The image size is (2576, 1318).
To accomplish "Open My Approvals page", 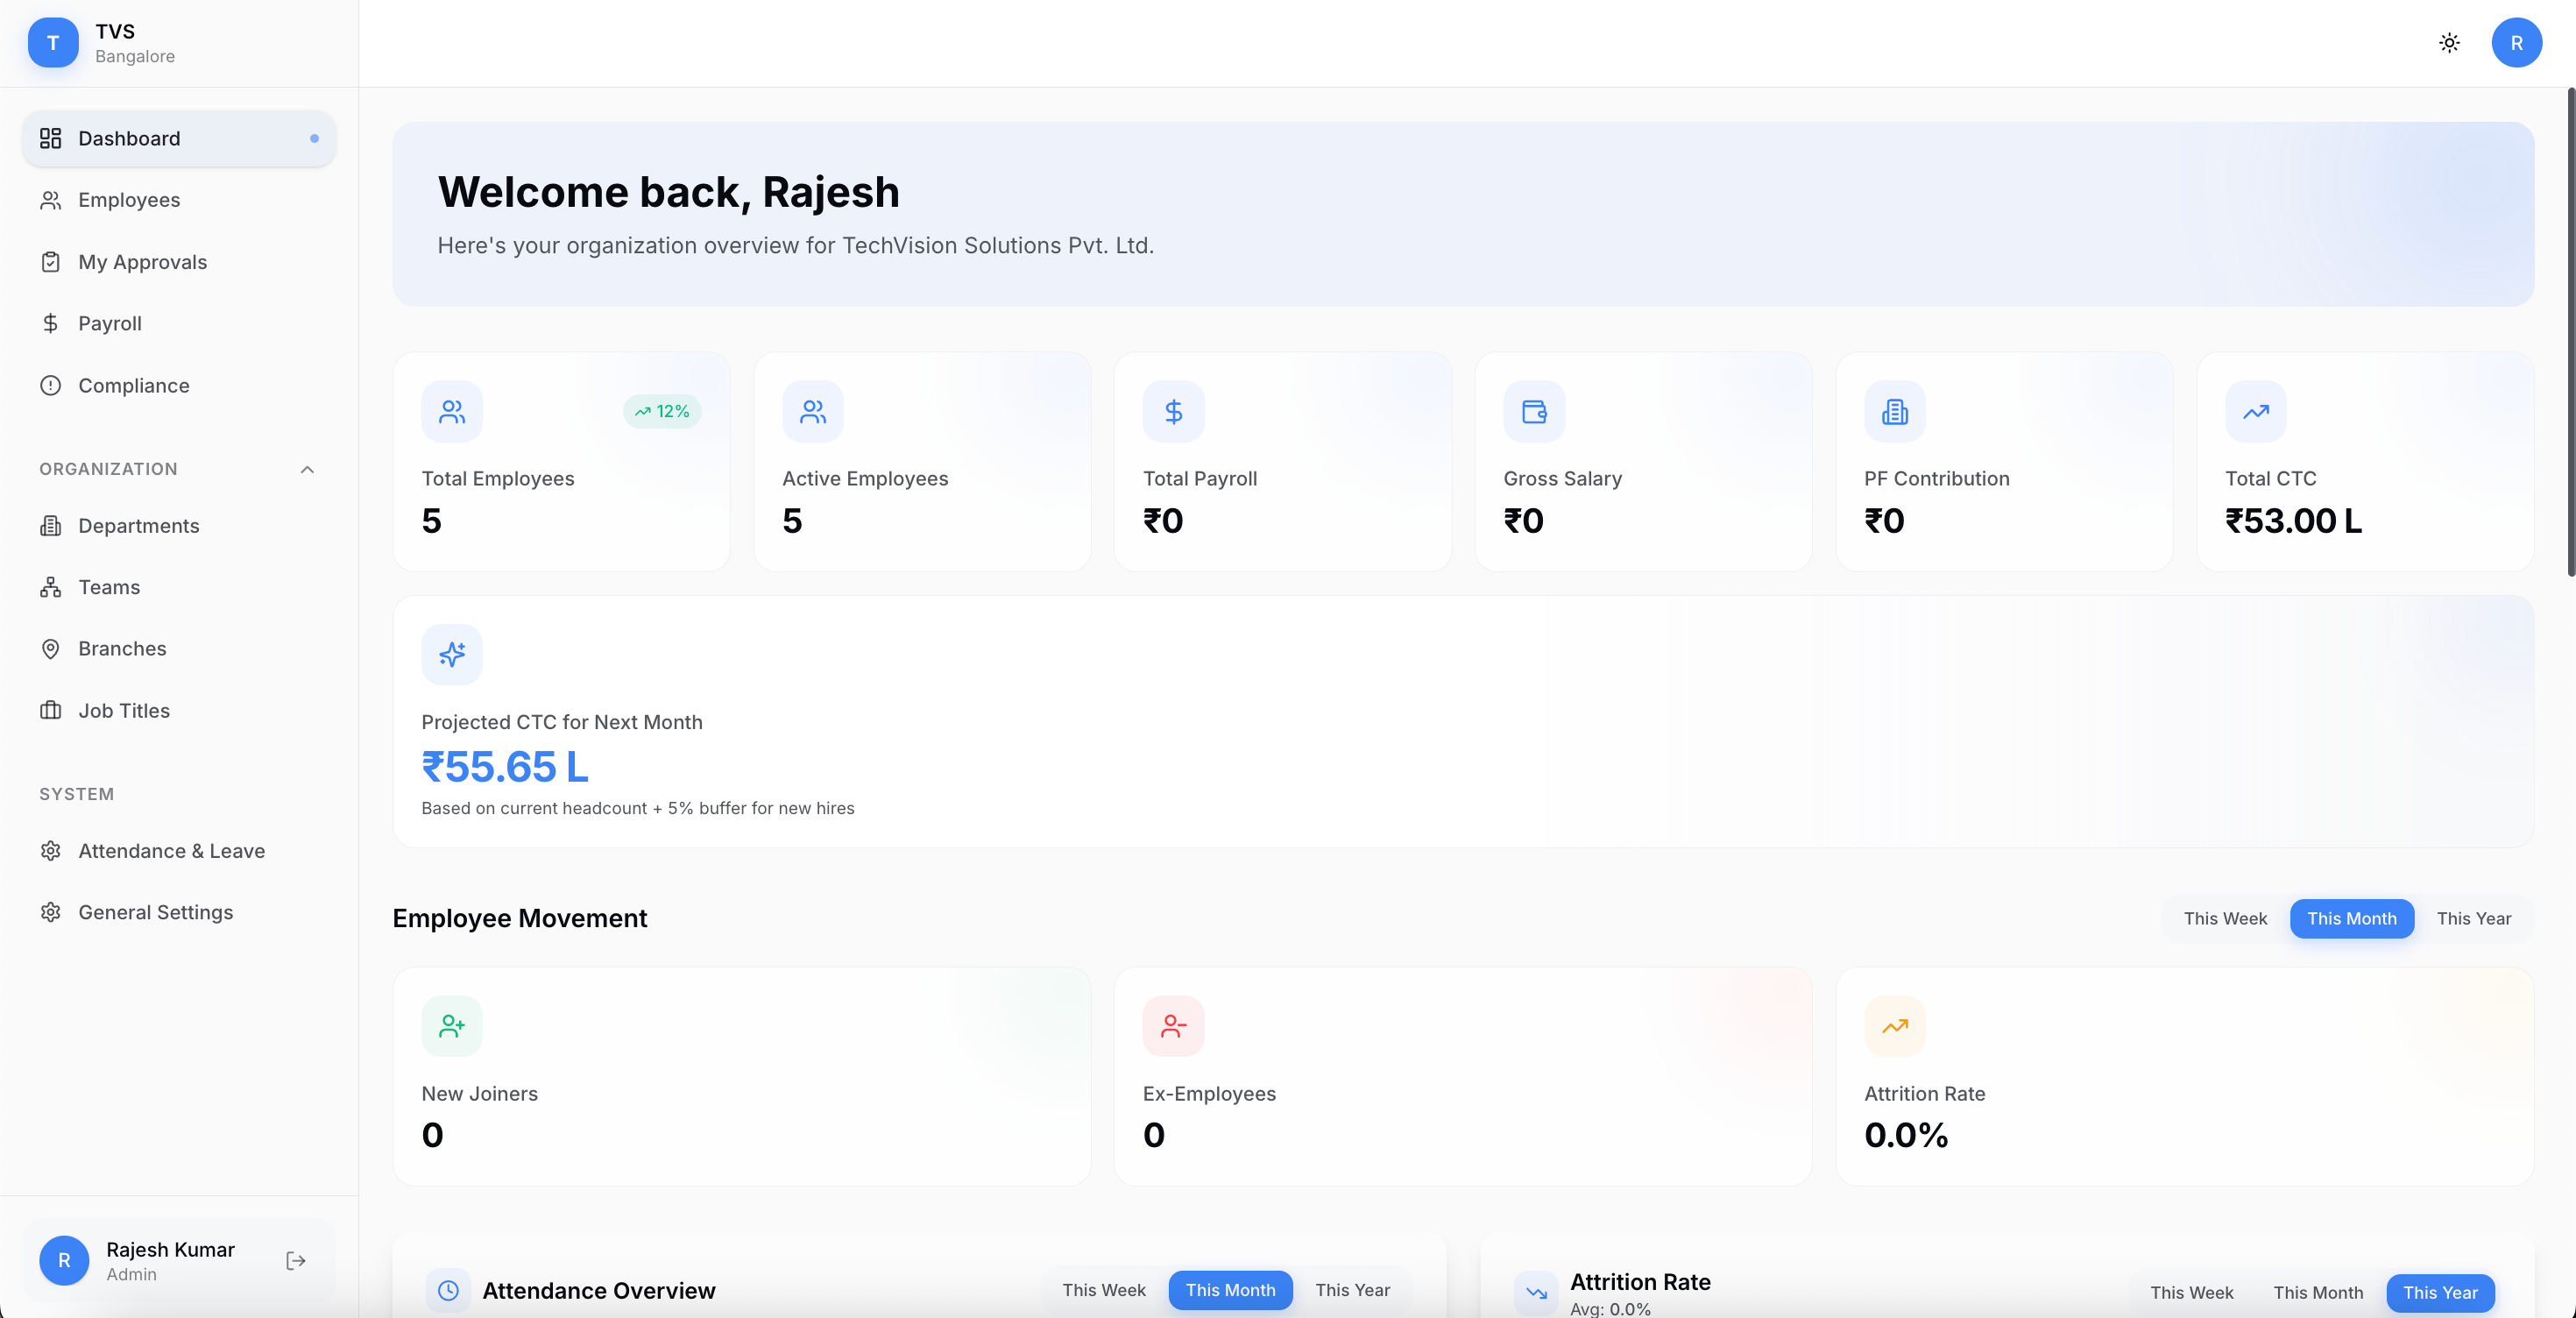I will click(142, 262).
